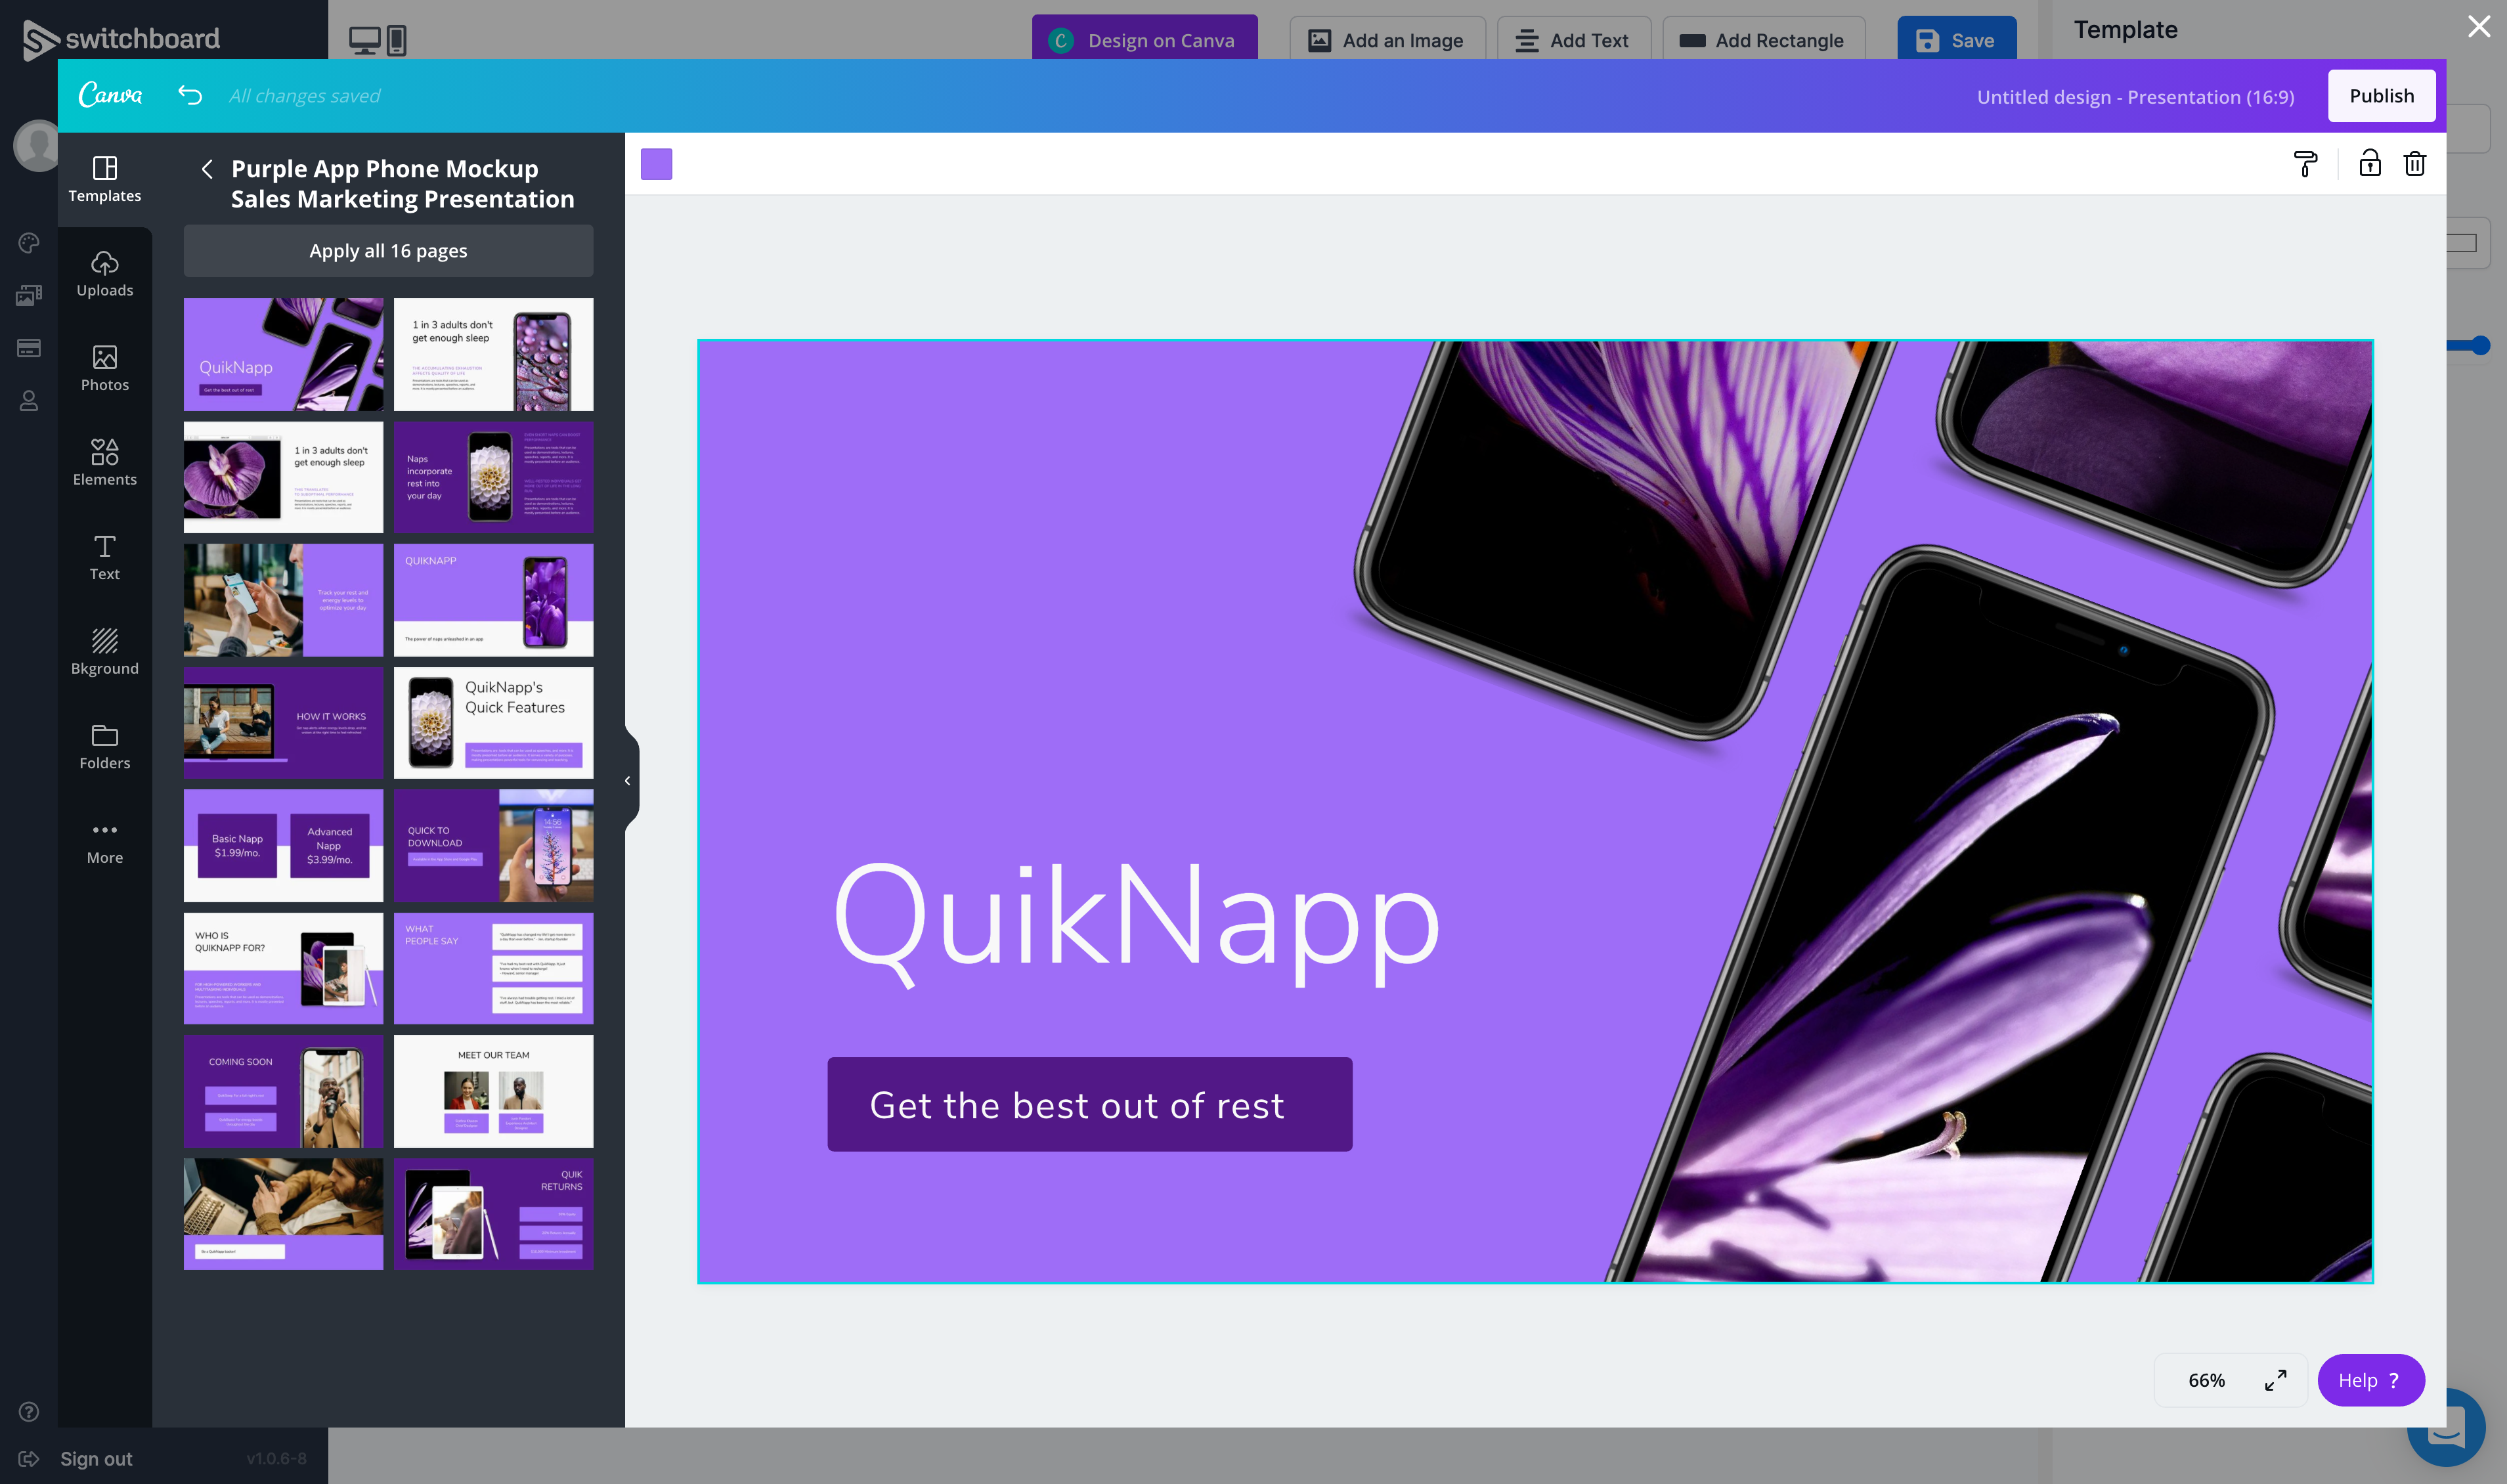Screen dimensions: 2507x1484
Task: Switch to mobile preview icon in Switchboard
Action: click(x=396, y=40)
